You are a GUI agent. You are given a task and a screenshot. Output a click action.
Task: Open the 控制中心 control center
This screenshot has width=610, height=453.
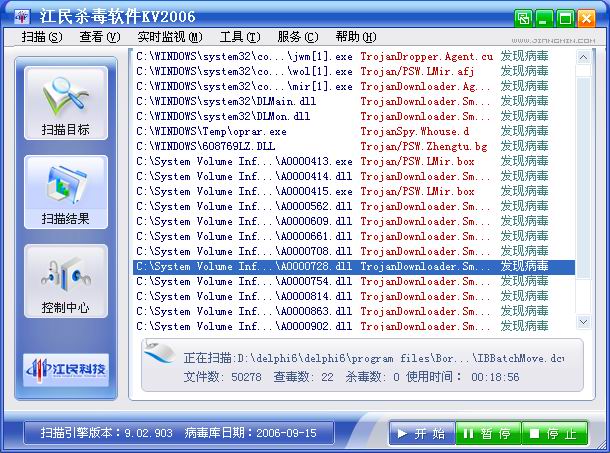(x=66, y=281)
